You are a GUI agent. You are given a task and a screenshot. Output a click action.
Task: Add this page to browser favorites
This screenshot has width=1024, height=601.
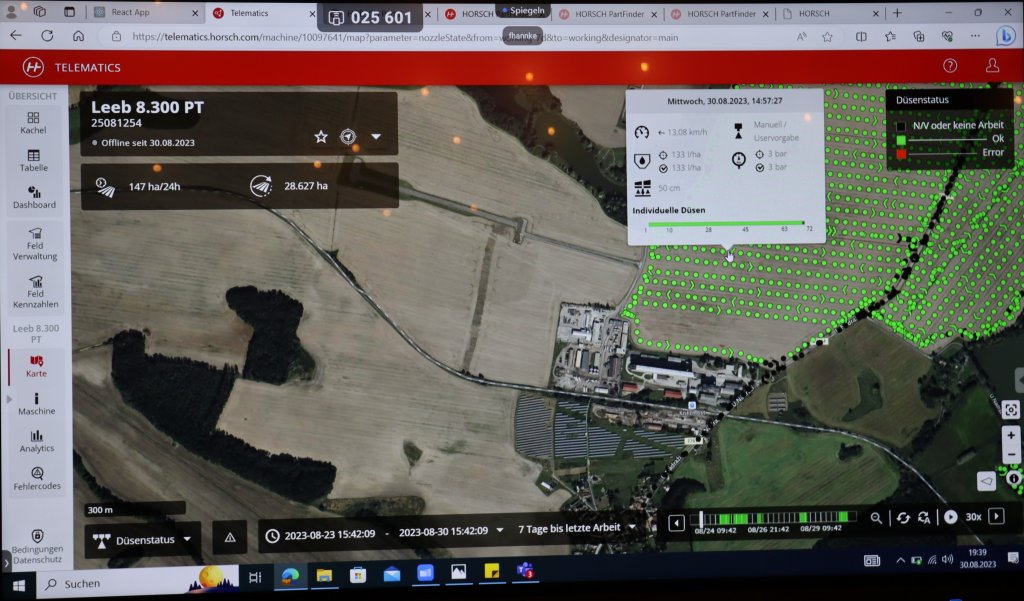827,37
